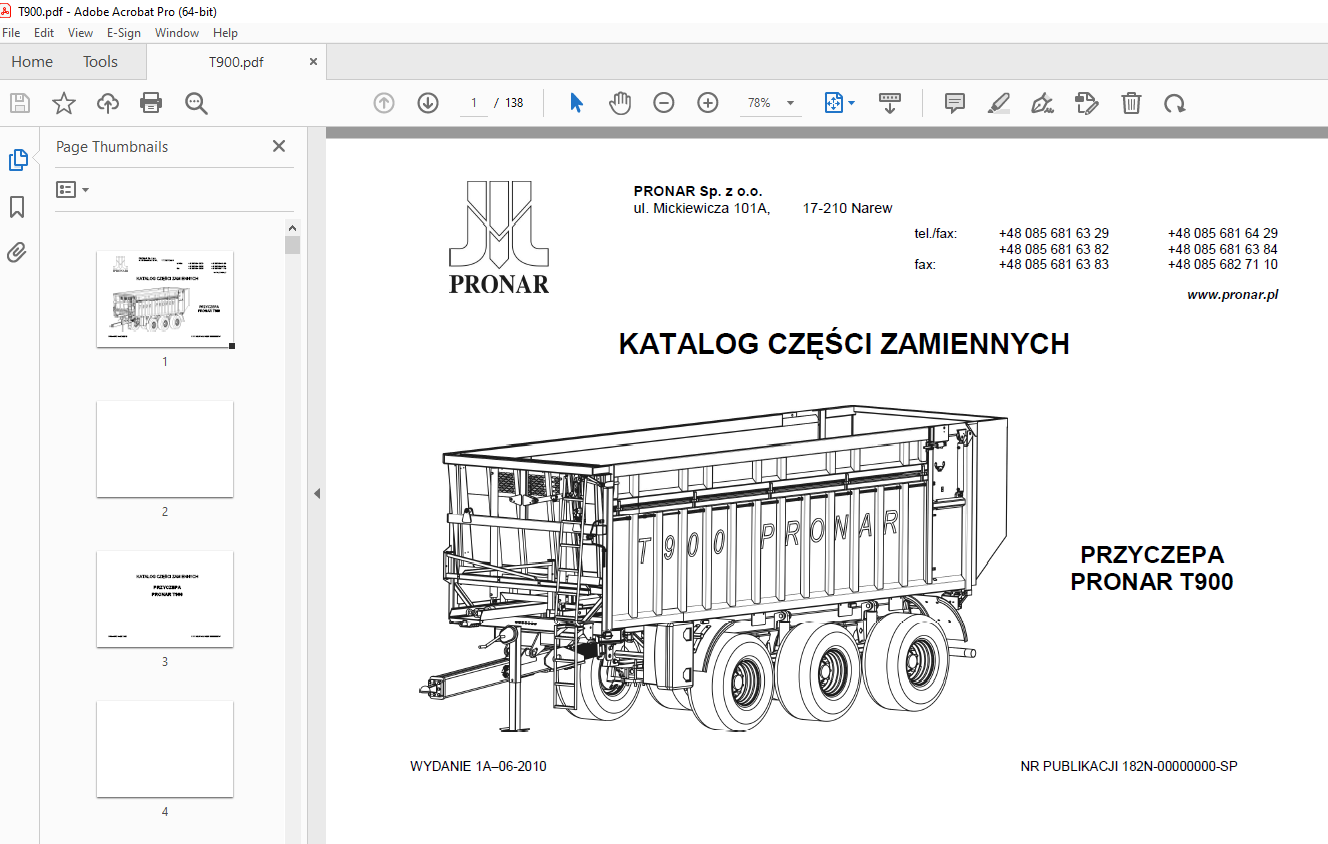Click fax number +48 085 682 71 10

(x=1223, y=265)
